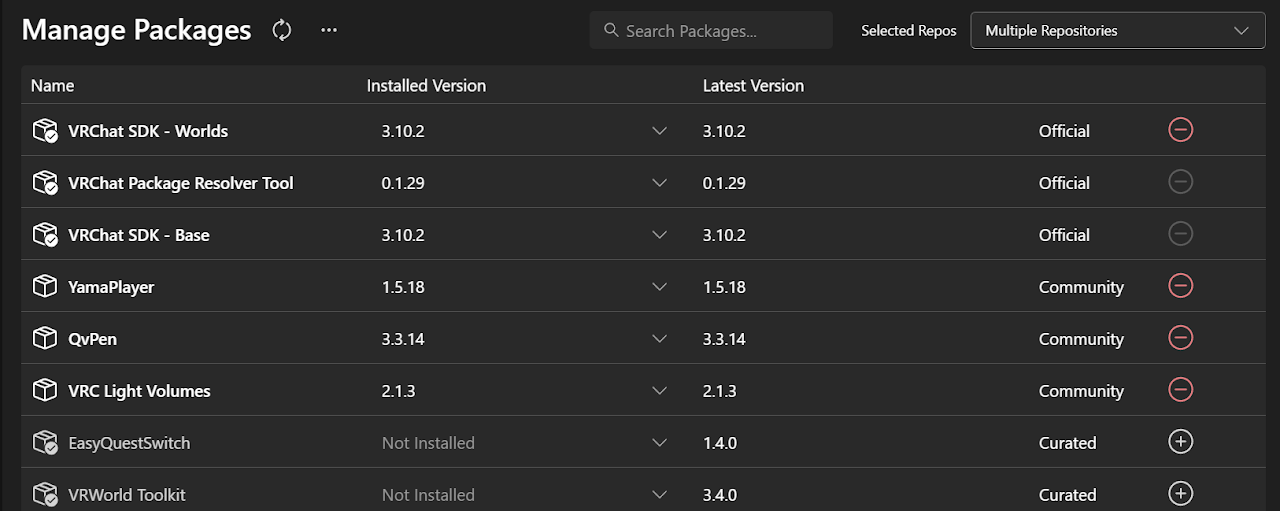Install VRWorld Toolkit with plus icon
This screenshot has width=1280, height=511.
point(1180,494)
